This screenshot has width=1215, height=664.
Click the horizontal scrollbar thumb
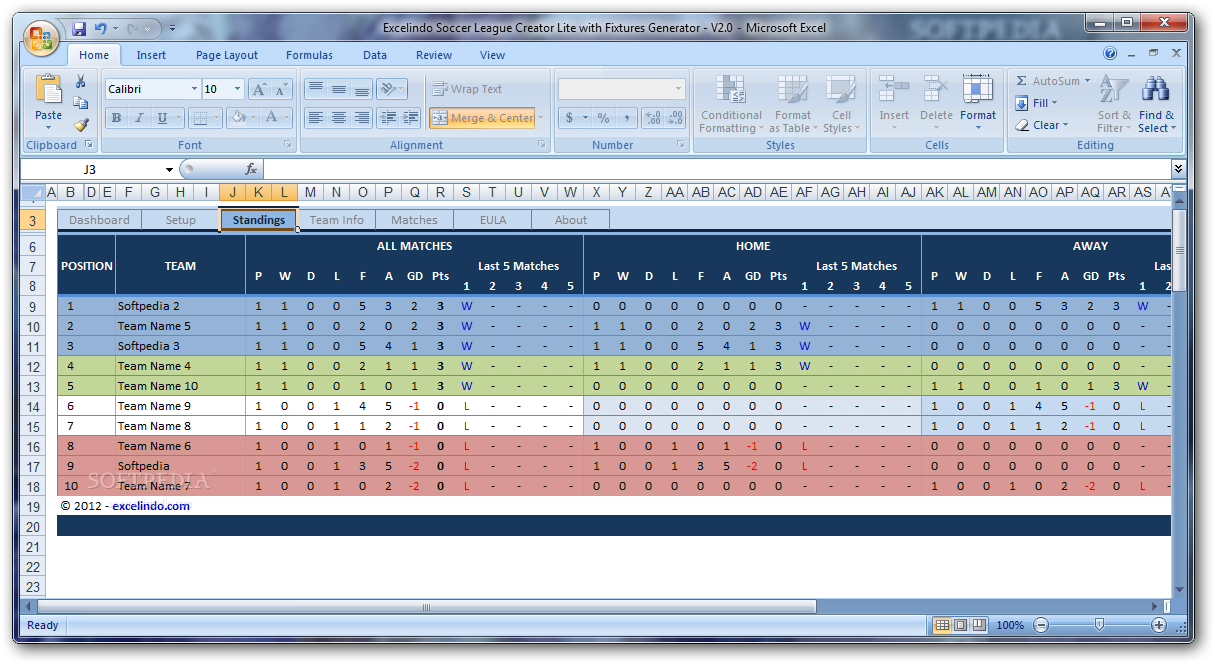(426, 606)
